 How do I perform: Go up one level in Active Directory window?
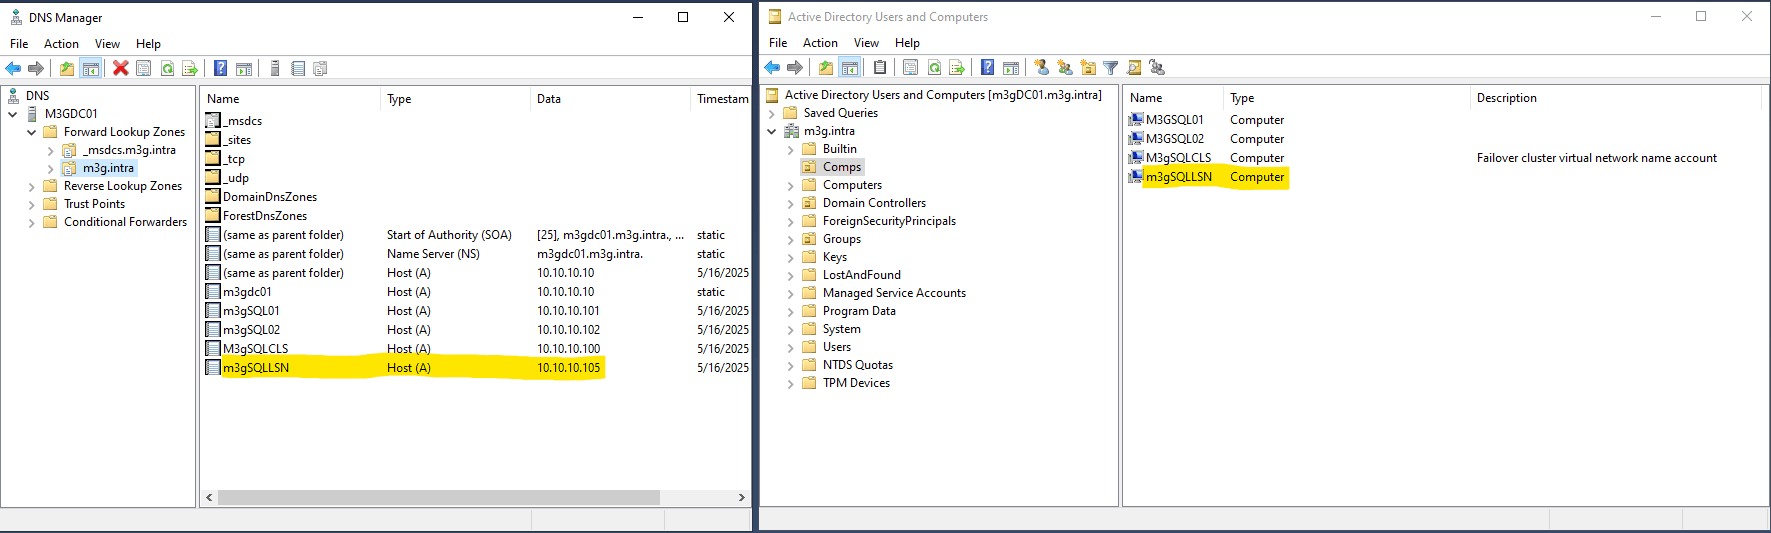[x=825, y=67]
